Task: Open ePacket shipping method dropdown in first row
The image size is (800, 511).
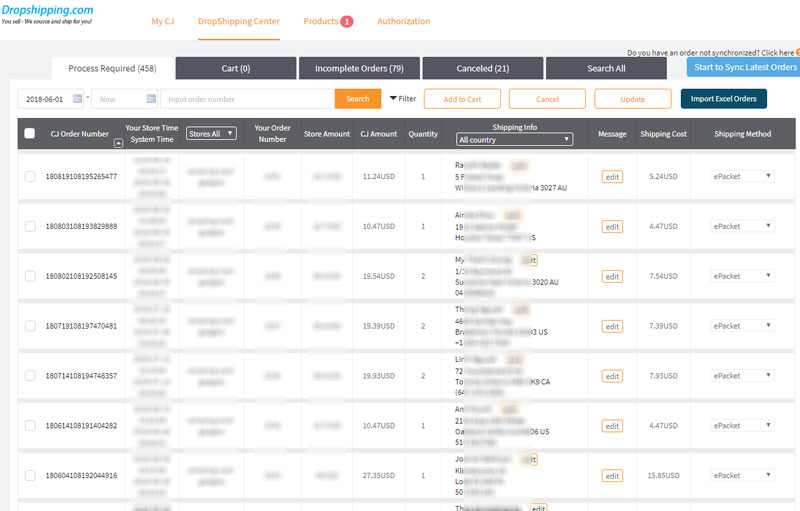Action: pos(742,176)
